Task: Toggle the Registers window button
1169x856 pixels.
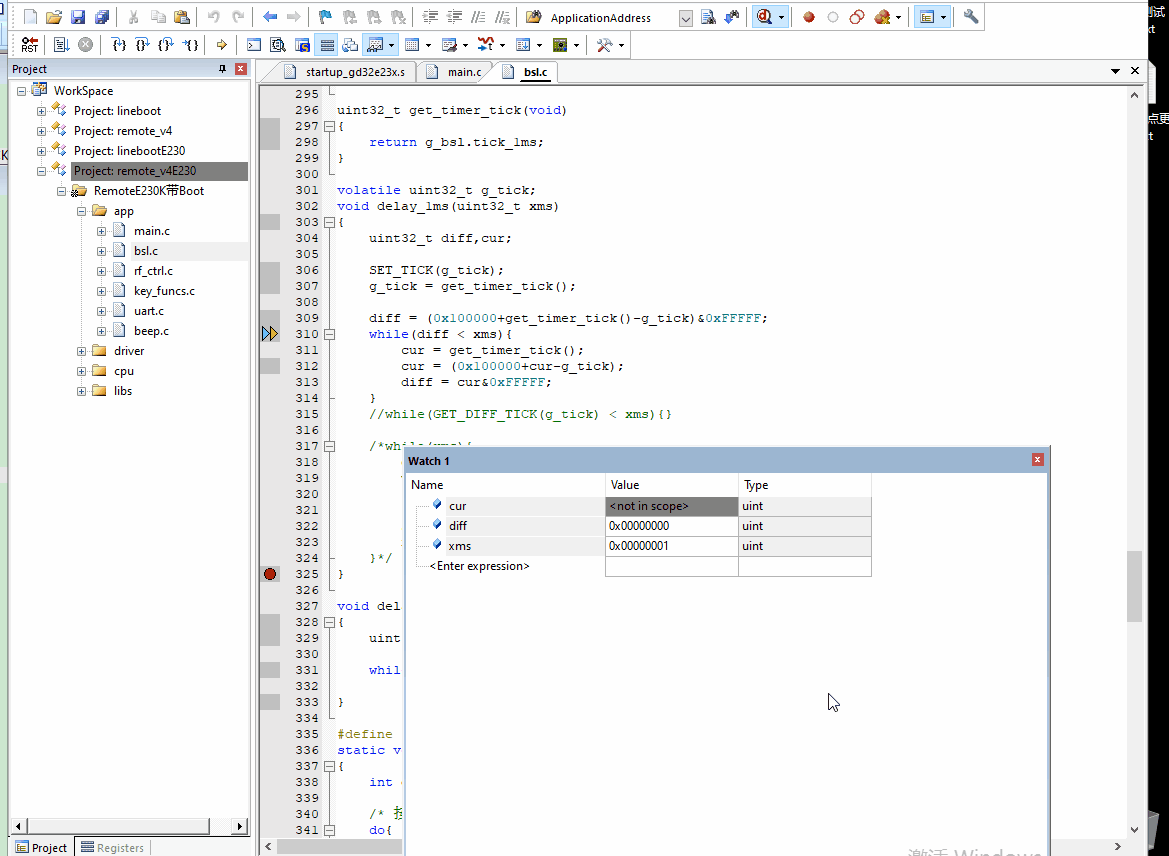Action: [327, 45]
